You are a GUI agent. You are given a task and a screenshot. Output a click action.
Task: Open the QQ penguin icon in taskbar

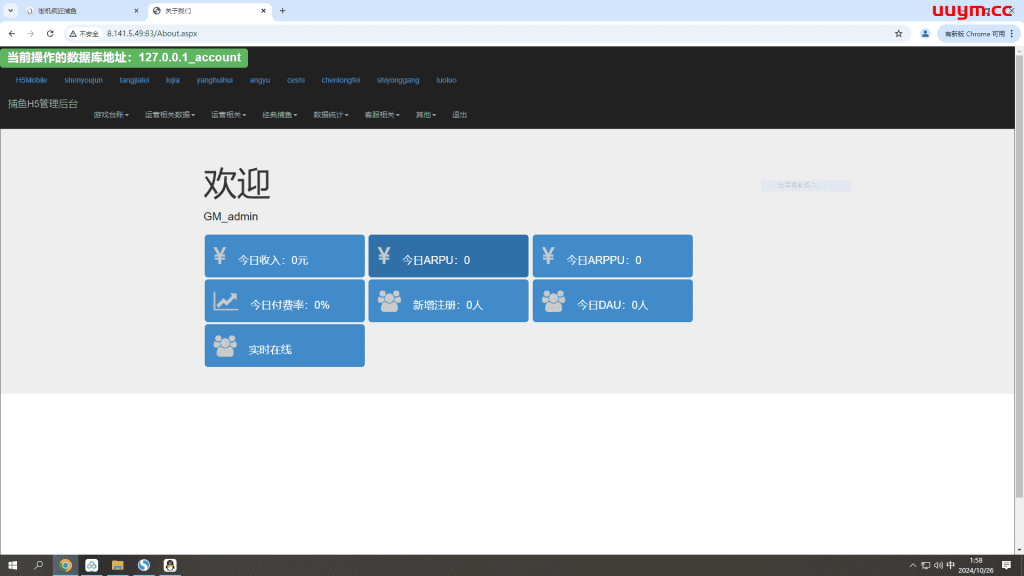tap(170, 565)
